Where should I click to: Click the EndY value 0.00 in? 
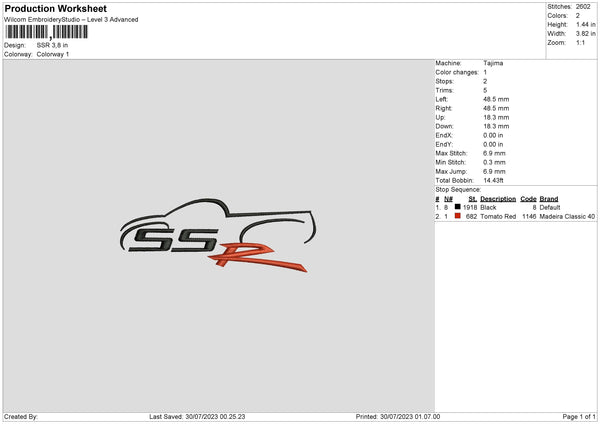click(x=493, y=144)
